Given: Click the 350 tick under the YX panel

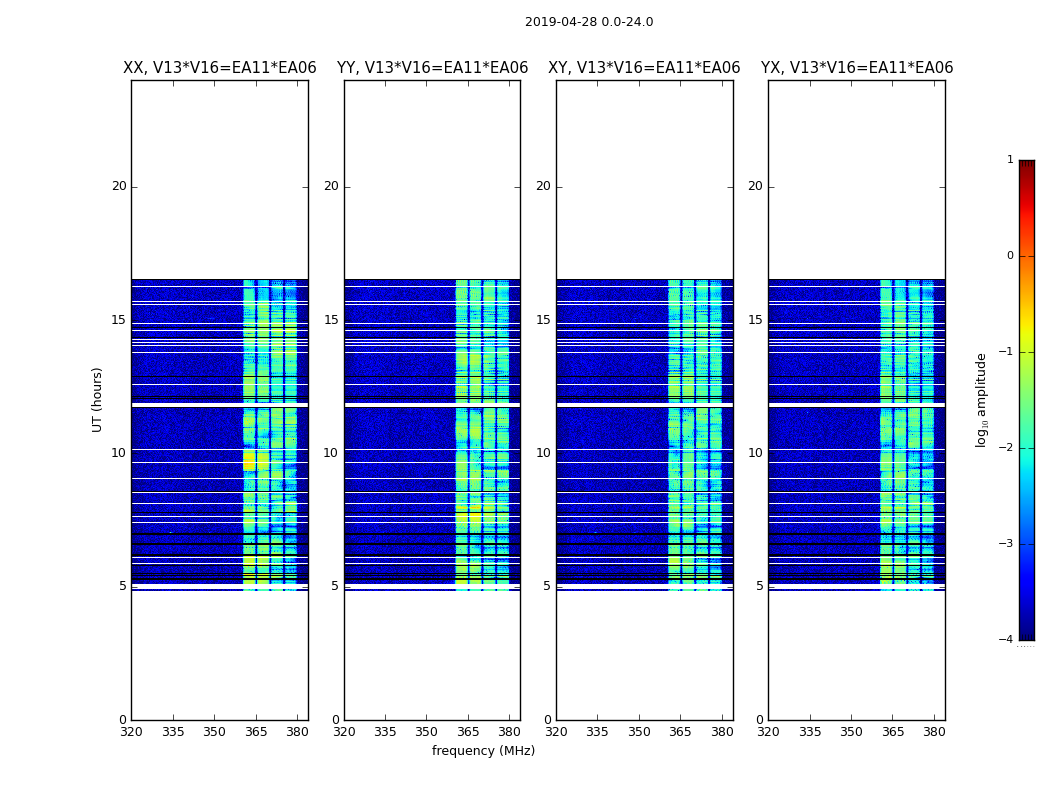Looking at the screenshot, I should pyautogui.click(x=851, y=732).
